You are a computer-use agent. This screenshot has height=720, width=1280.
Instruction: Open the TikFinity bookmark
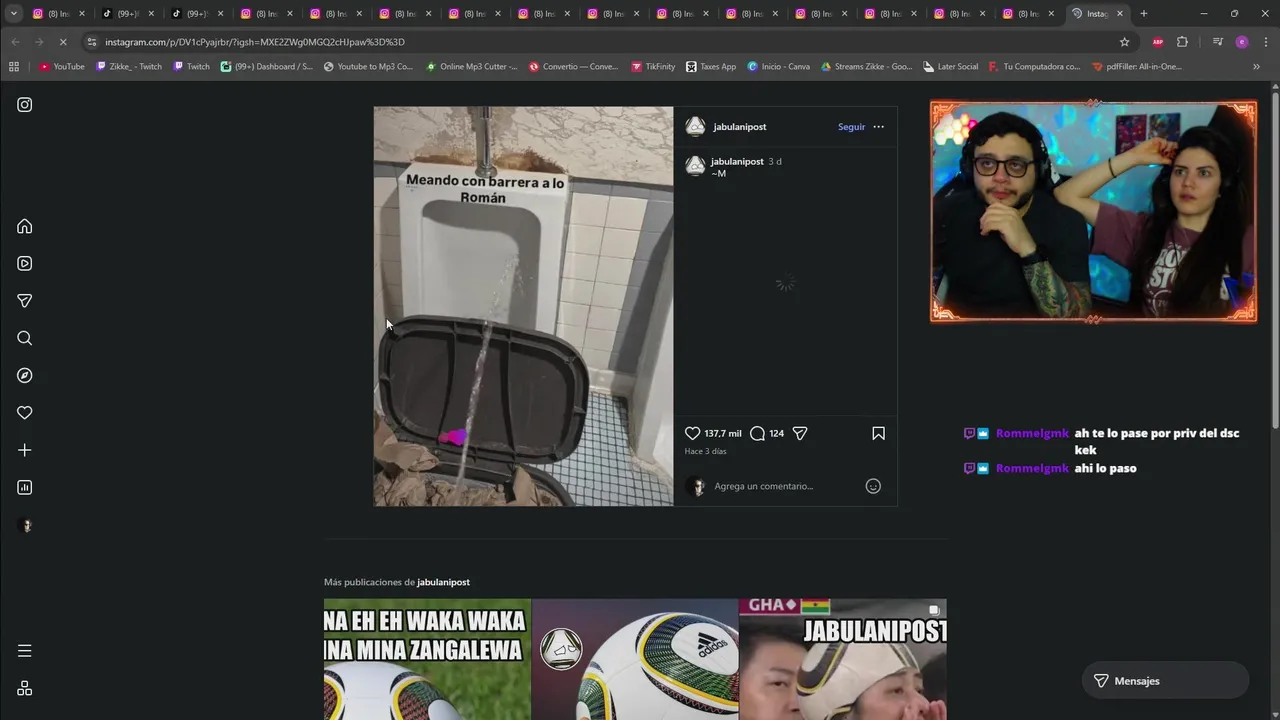(653, 67)
